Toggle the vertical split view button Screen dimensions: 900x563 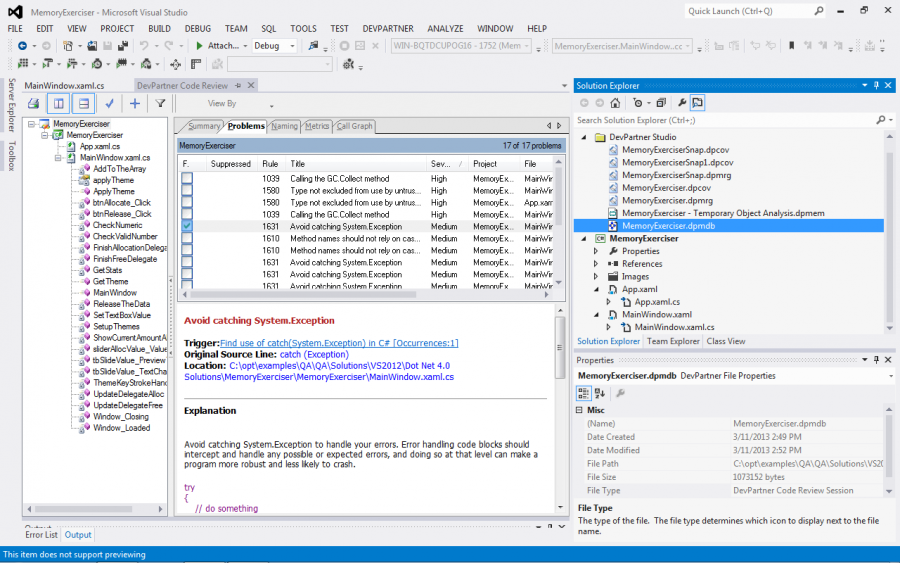59,104
